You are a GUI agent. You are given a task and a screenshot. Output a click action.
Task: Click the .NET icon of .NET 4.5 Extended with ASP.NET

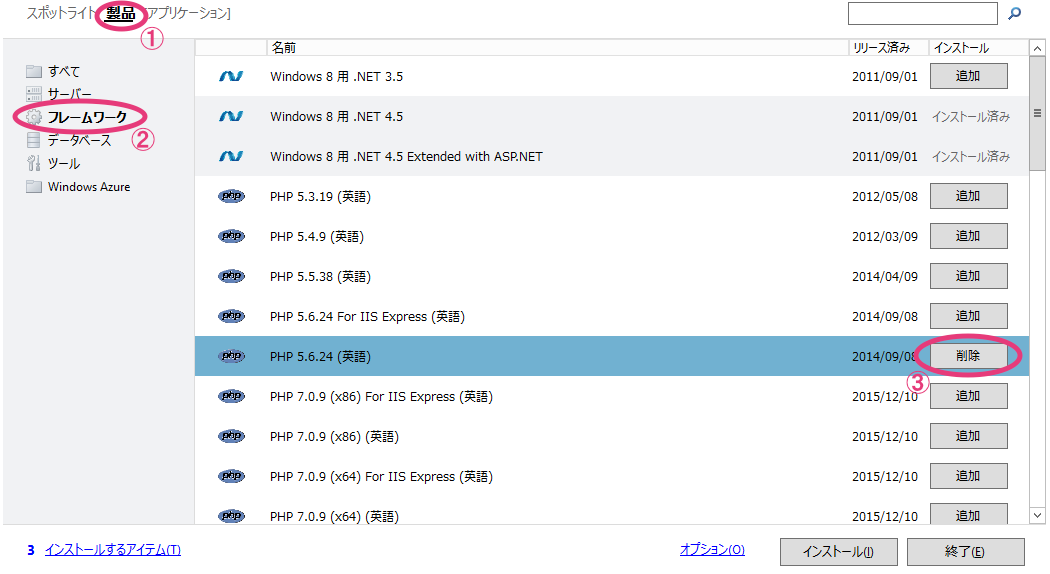pyautogui.click(x=231, y=156)
